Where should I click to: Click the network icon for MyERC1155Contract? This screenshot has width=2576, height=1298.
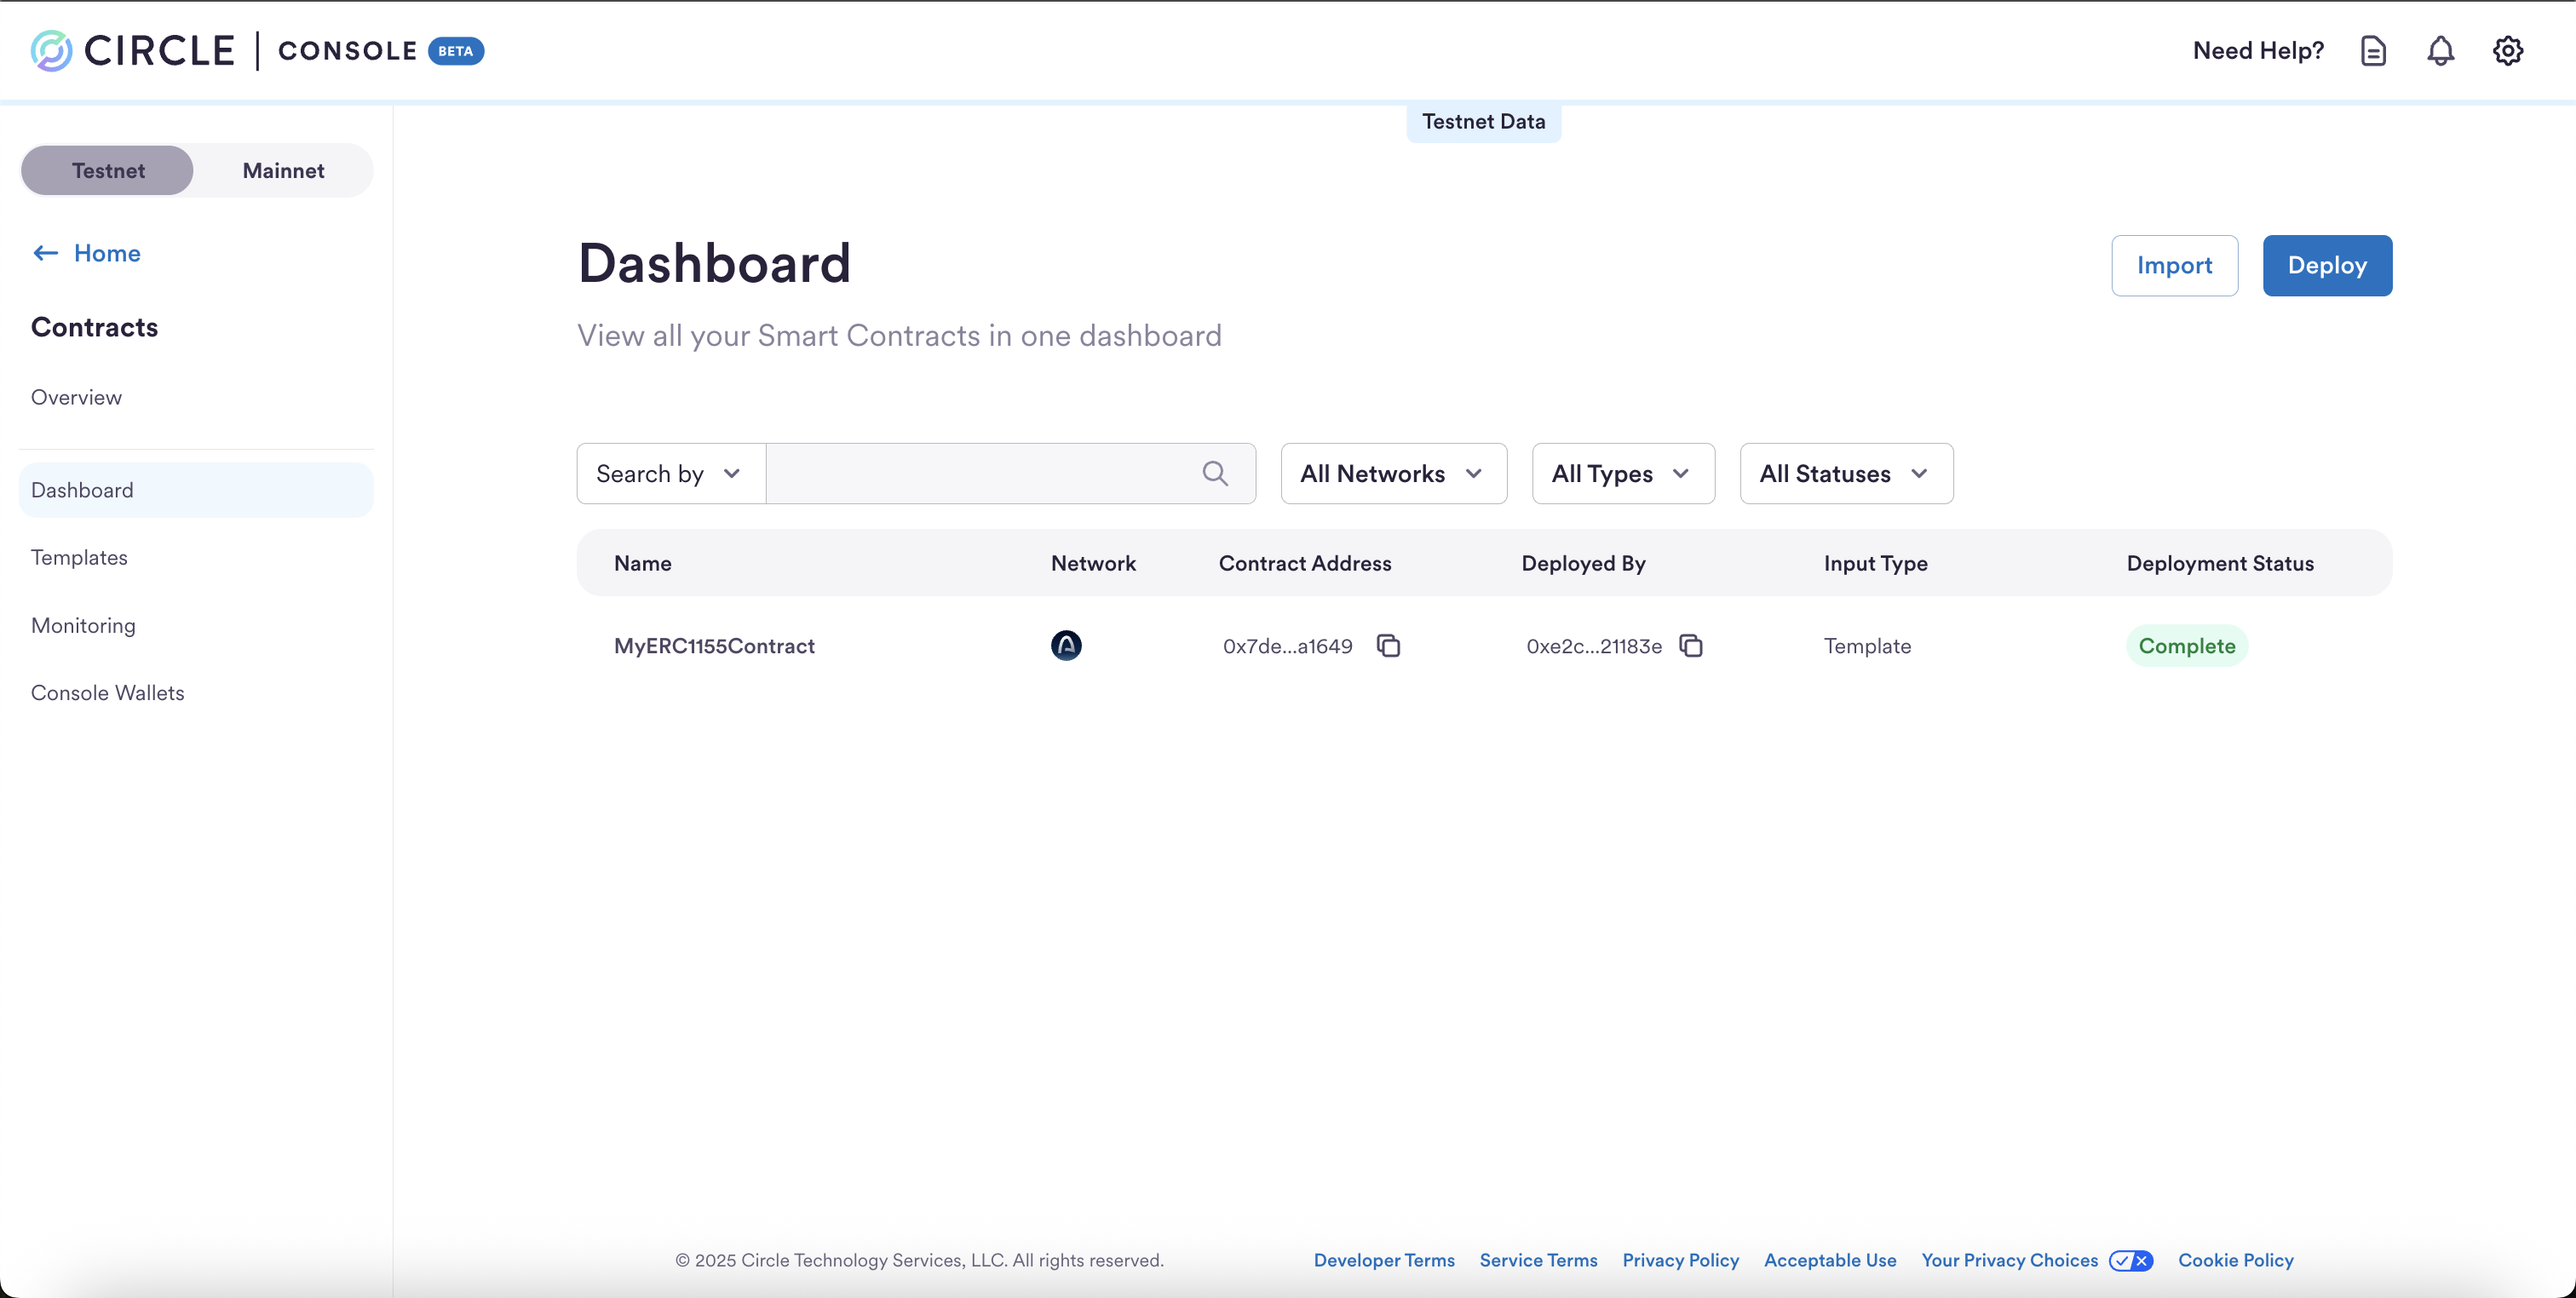(1066, 646)
